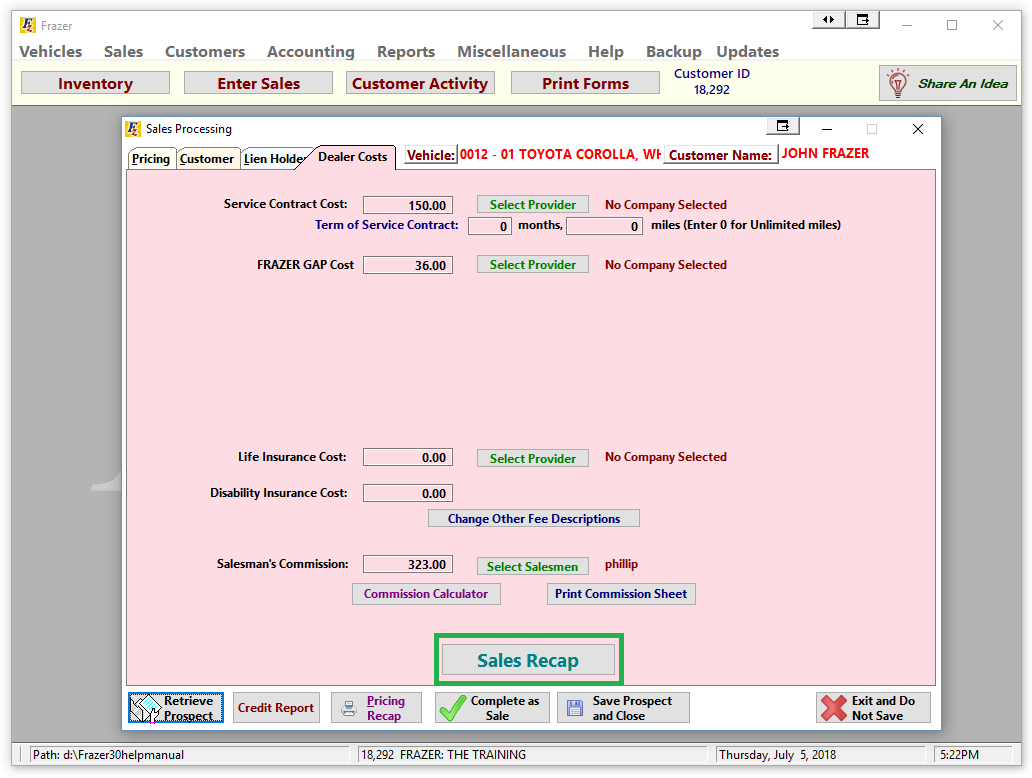Click the Sales Processing window logo icon

pyautogui.click(x=132, y=128)
